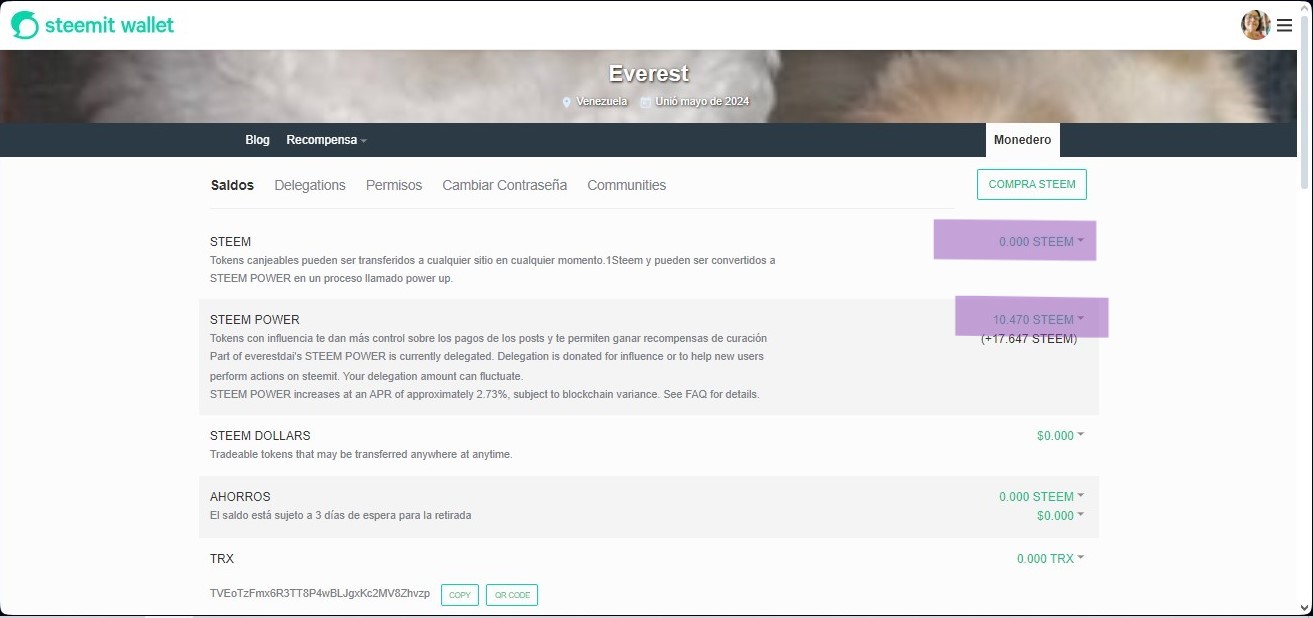The image size is (1313, 618).
Task: Expand the $0.000 Steem Dollars dropdown
Action: tap(1060, 435)
